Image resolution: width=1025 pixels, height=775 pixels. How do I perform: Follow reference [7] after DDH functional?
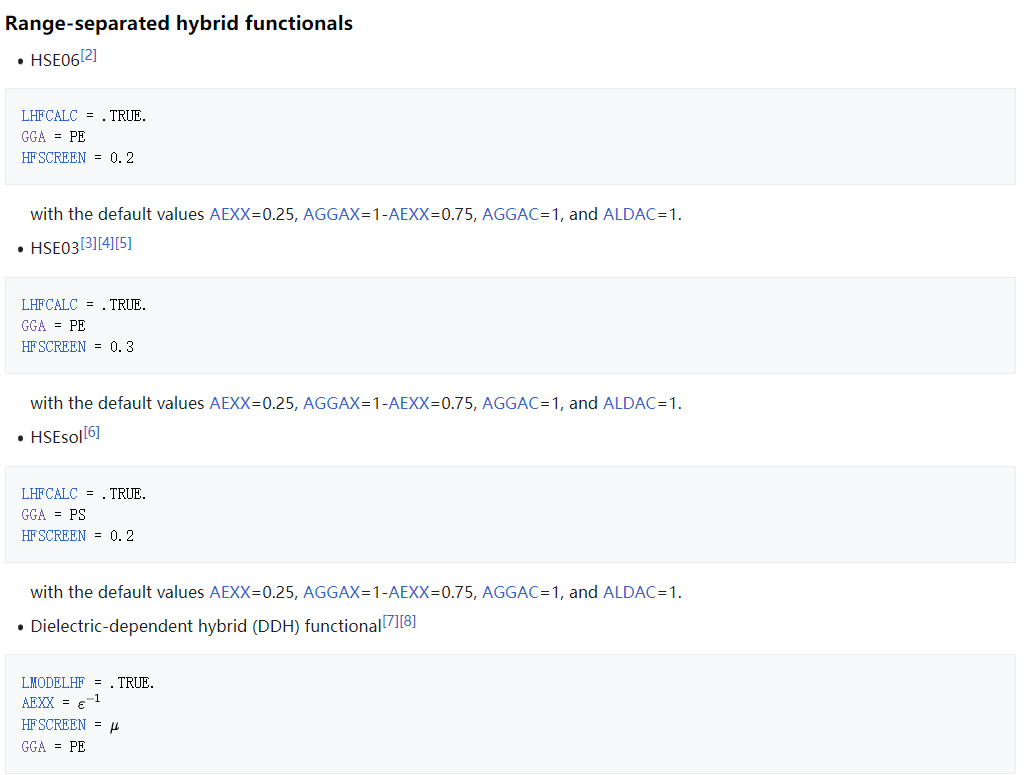point(390,622)
